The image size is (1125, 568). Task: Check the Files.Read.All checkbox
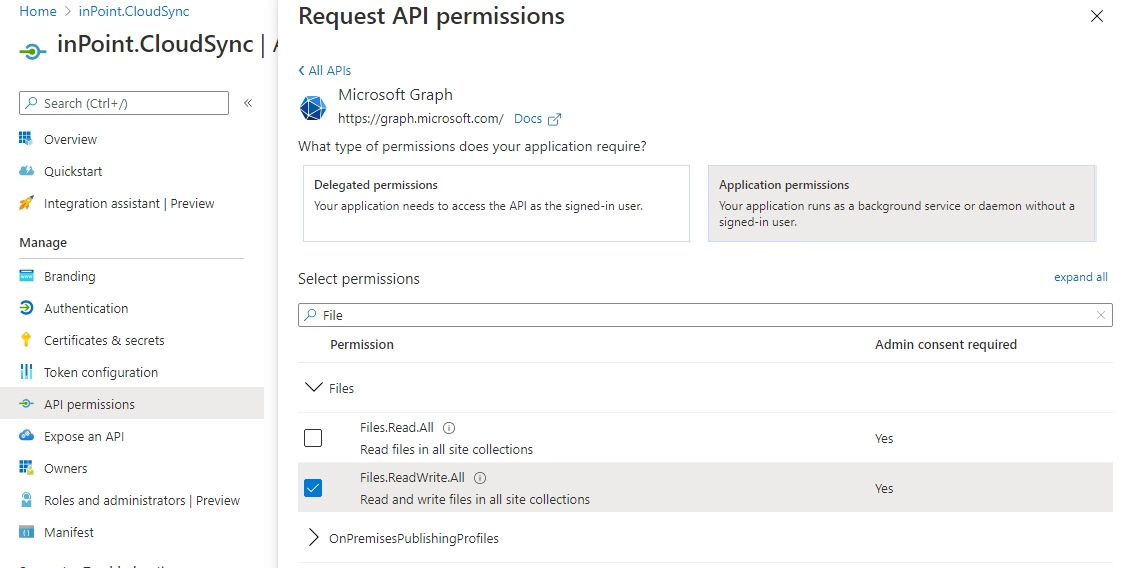313,437
